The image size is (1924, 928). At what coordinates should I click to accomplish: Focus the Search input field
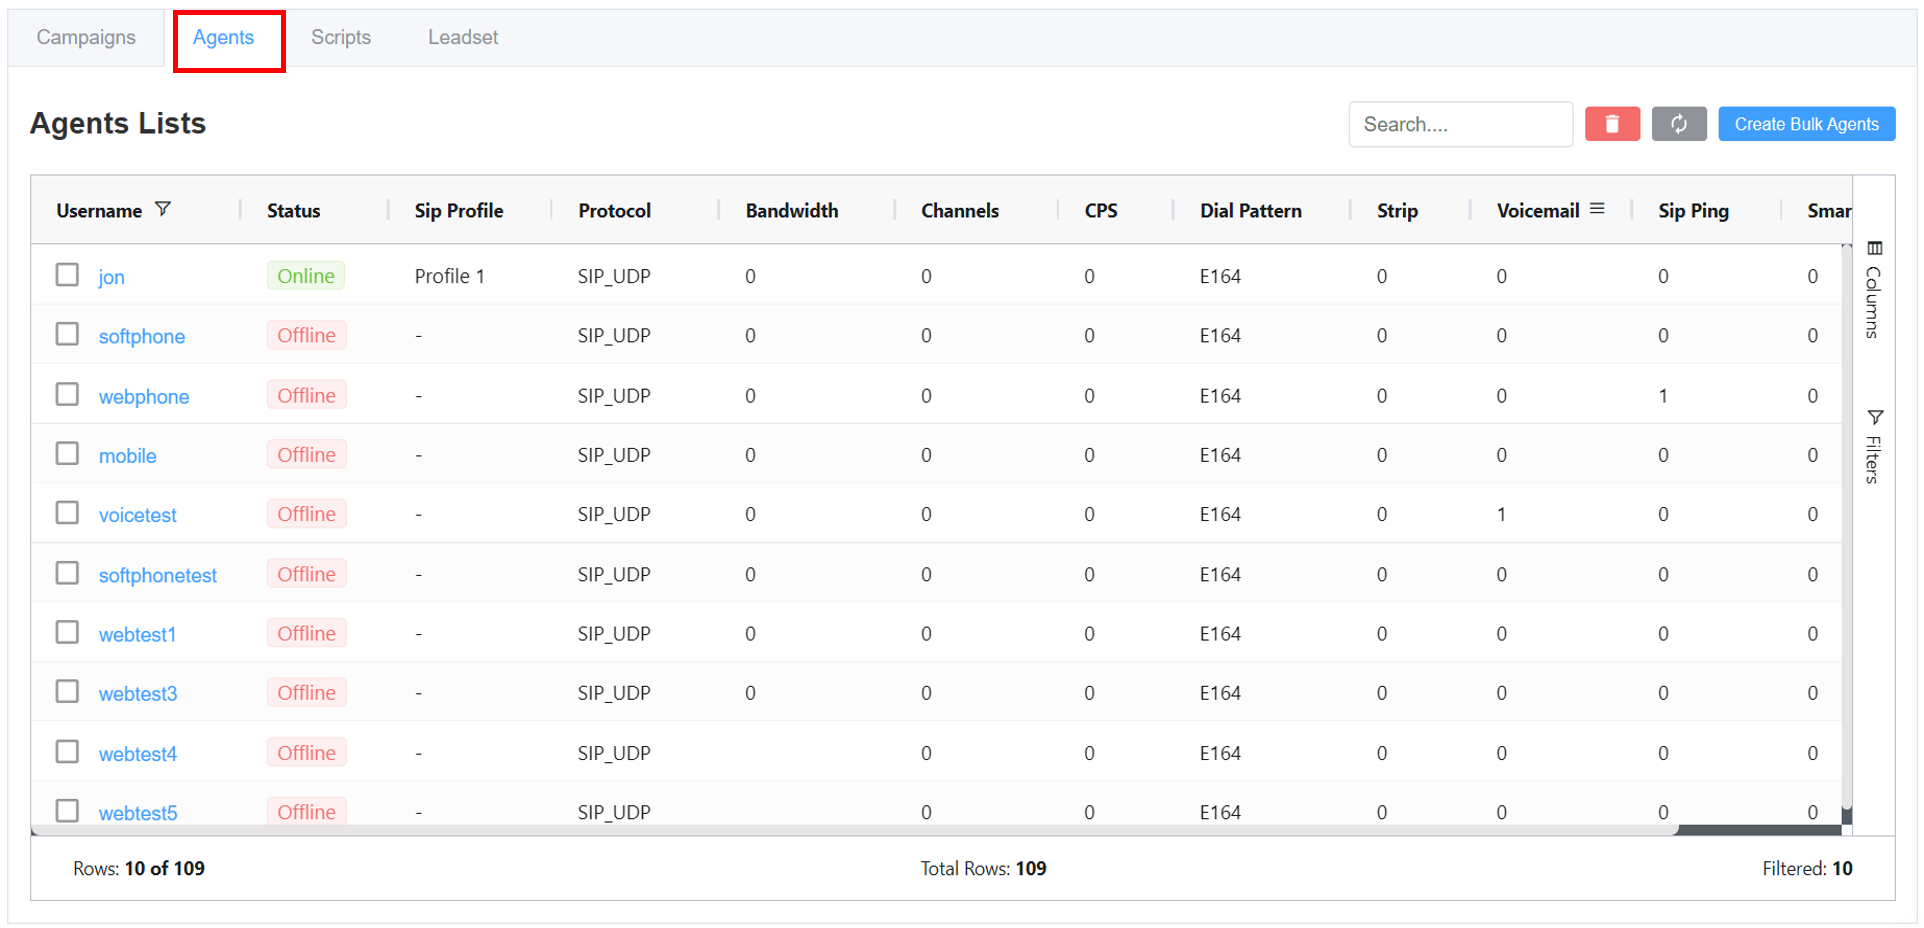[1459, 124]
